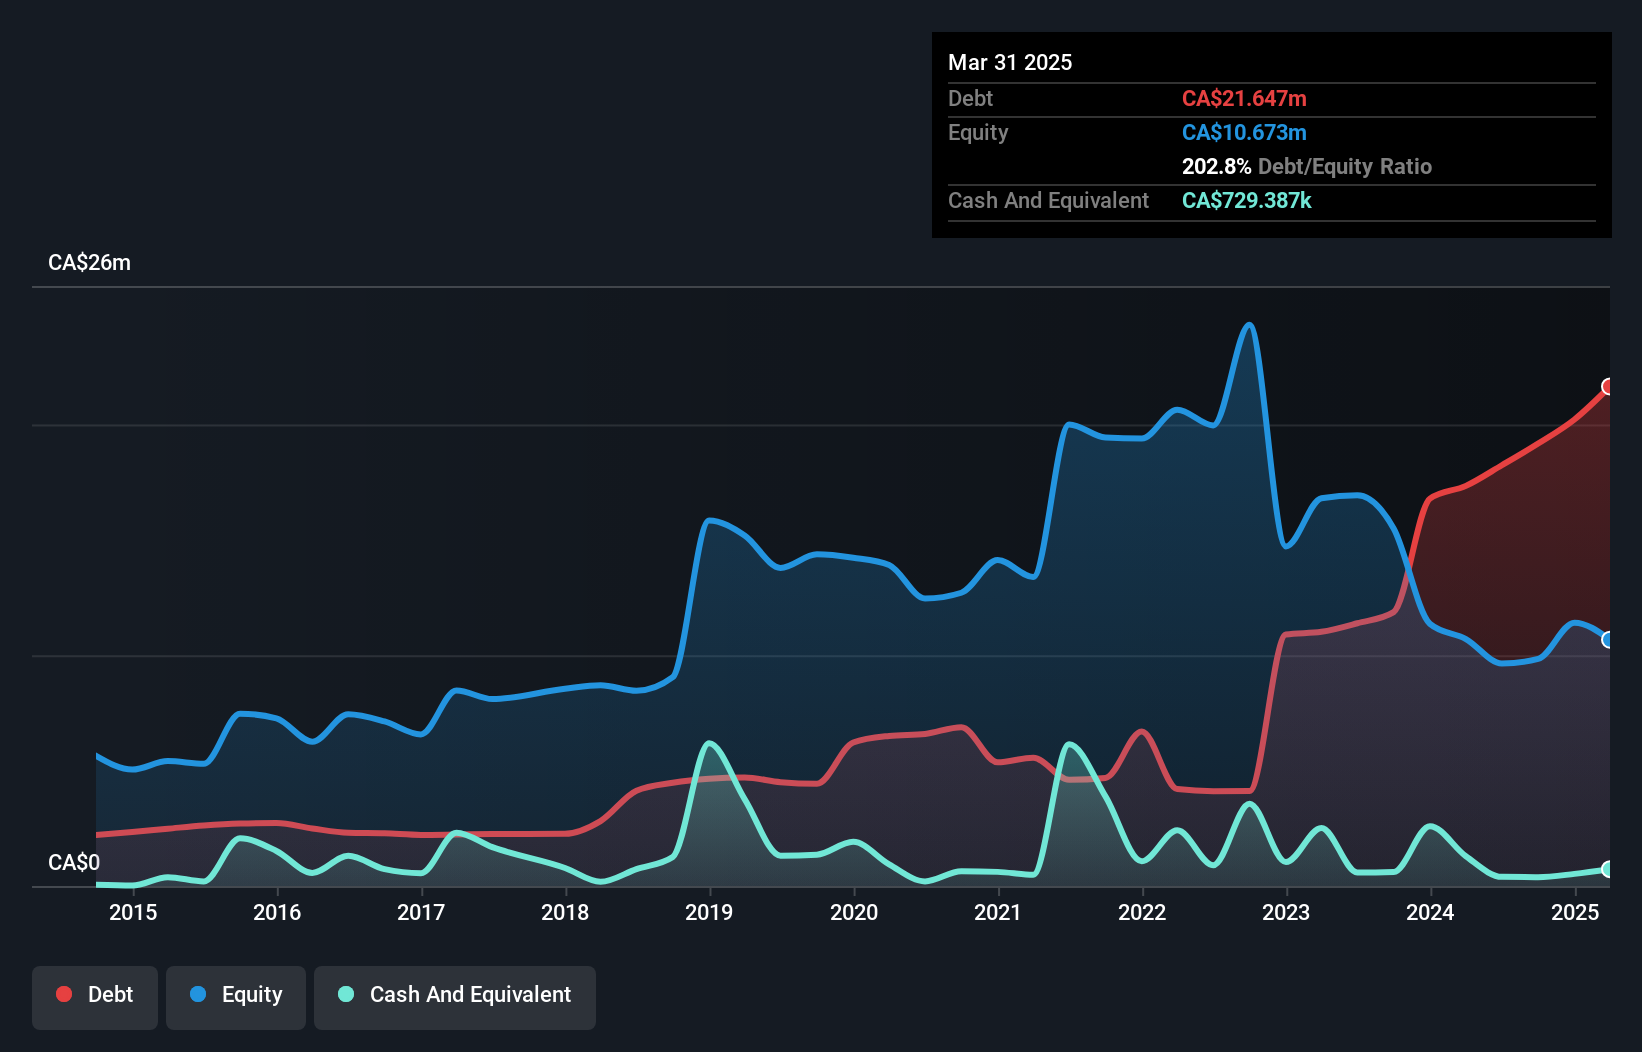Click the Cash And Equivalent value CA$729.387k
The width and height of the screenshot is (1642, 1052).
click(1246, 200)
